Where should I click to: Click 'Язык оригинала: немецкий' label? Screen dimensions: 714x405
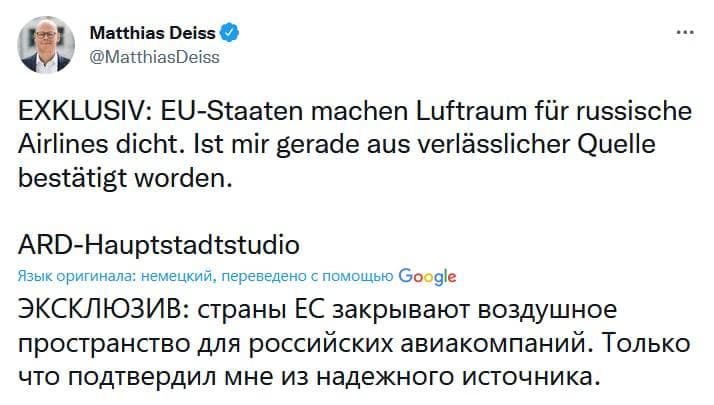[x=115, y=276]
